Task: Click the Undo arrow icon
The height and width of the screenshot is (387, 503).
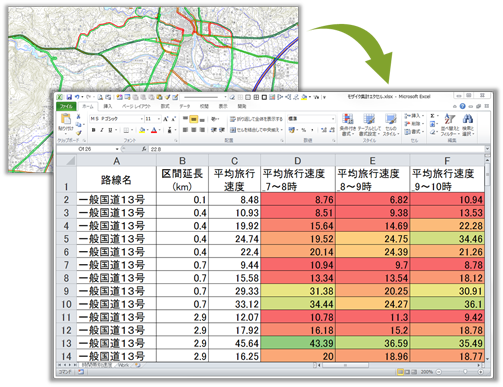Action: tap(77, 97)
